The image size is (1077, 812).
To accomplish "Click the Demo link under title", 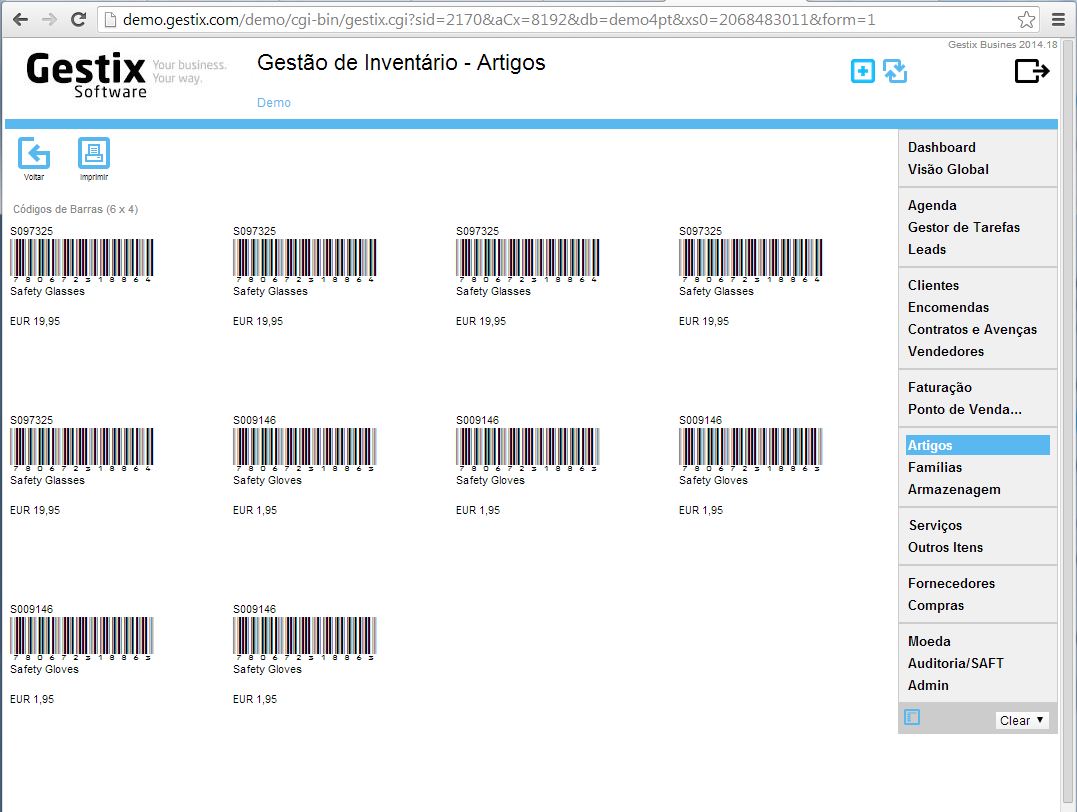I will [273, 102].
